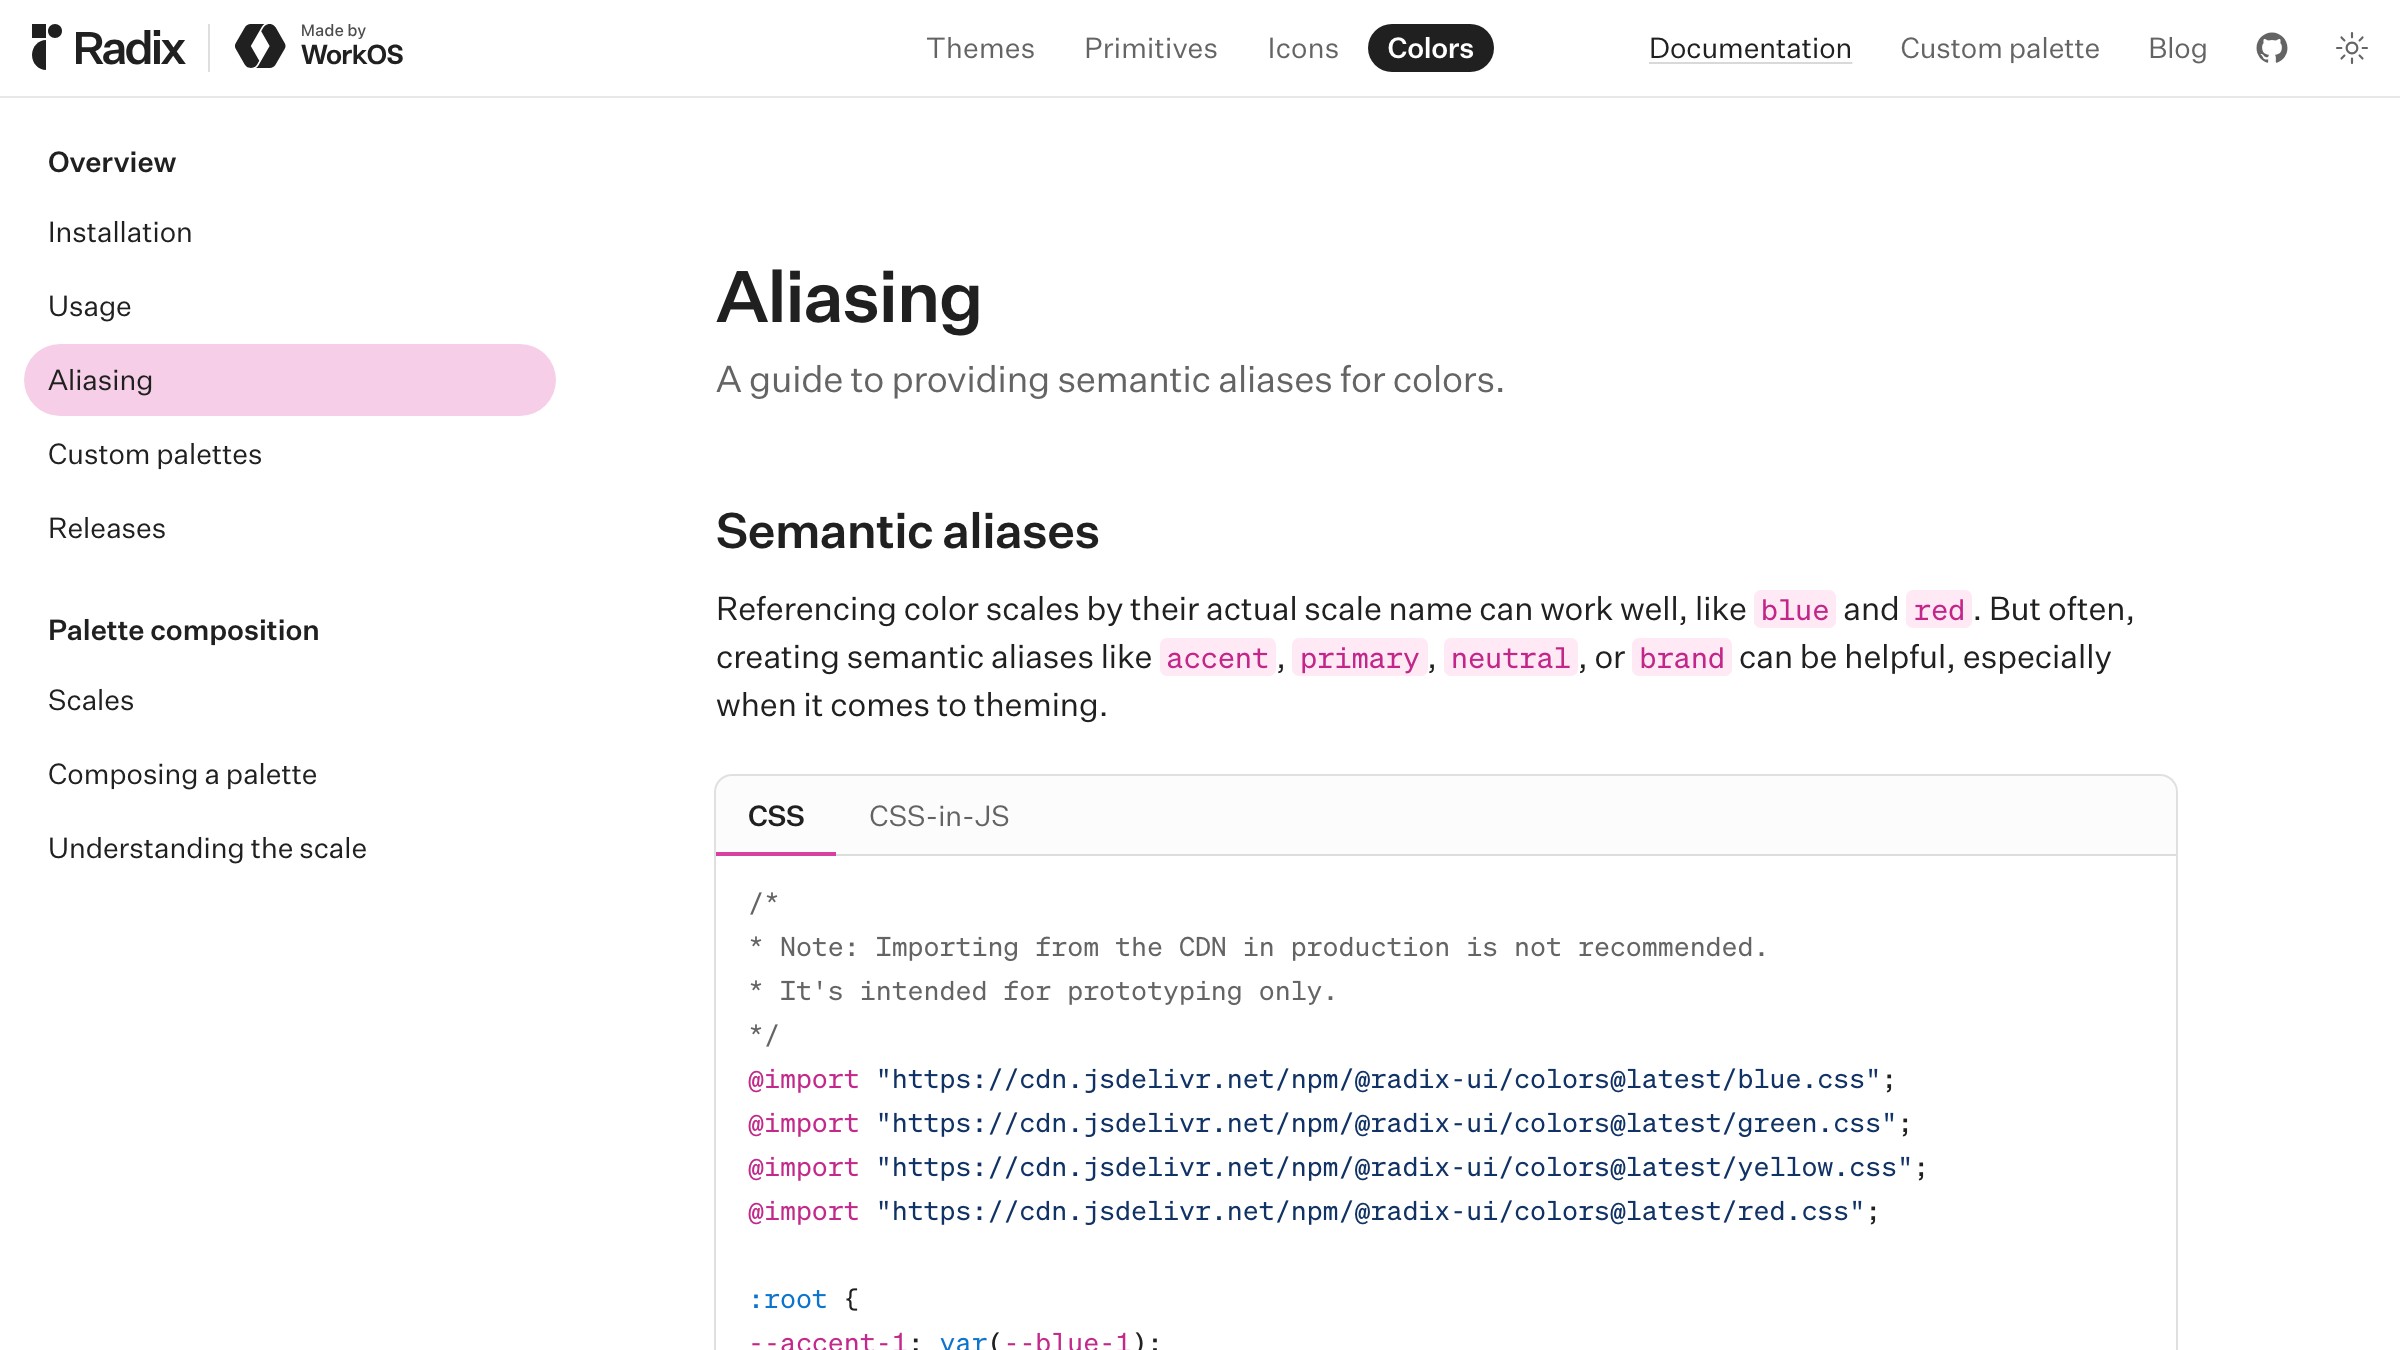2400x1350 pixels.
Task: Open the Custom palettes sidebar entry
Action: pos(154,454)
